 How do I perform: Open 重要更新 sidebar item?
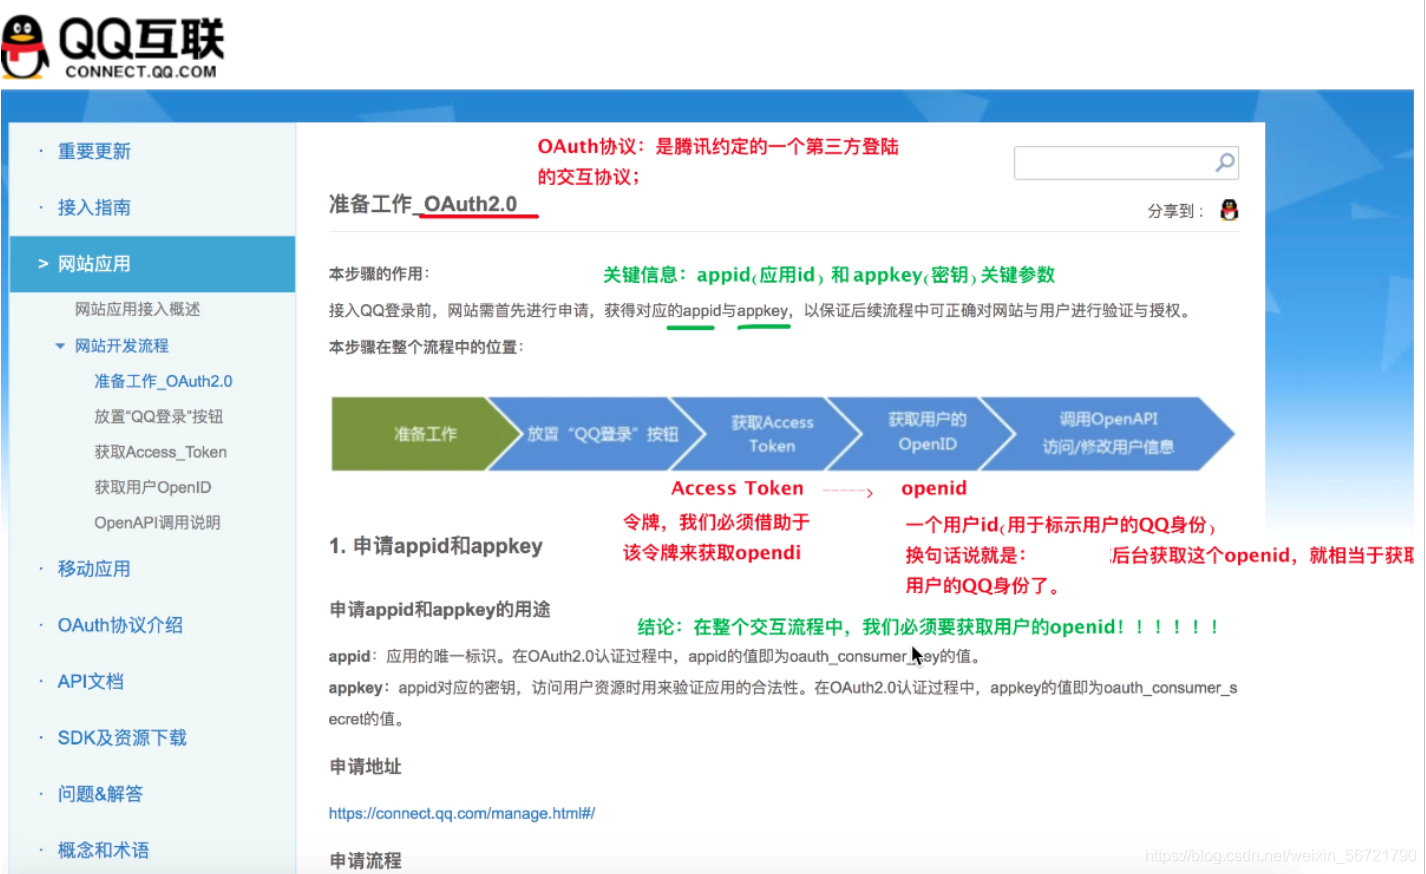coord(94,151)
